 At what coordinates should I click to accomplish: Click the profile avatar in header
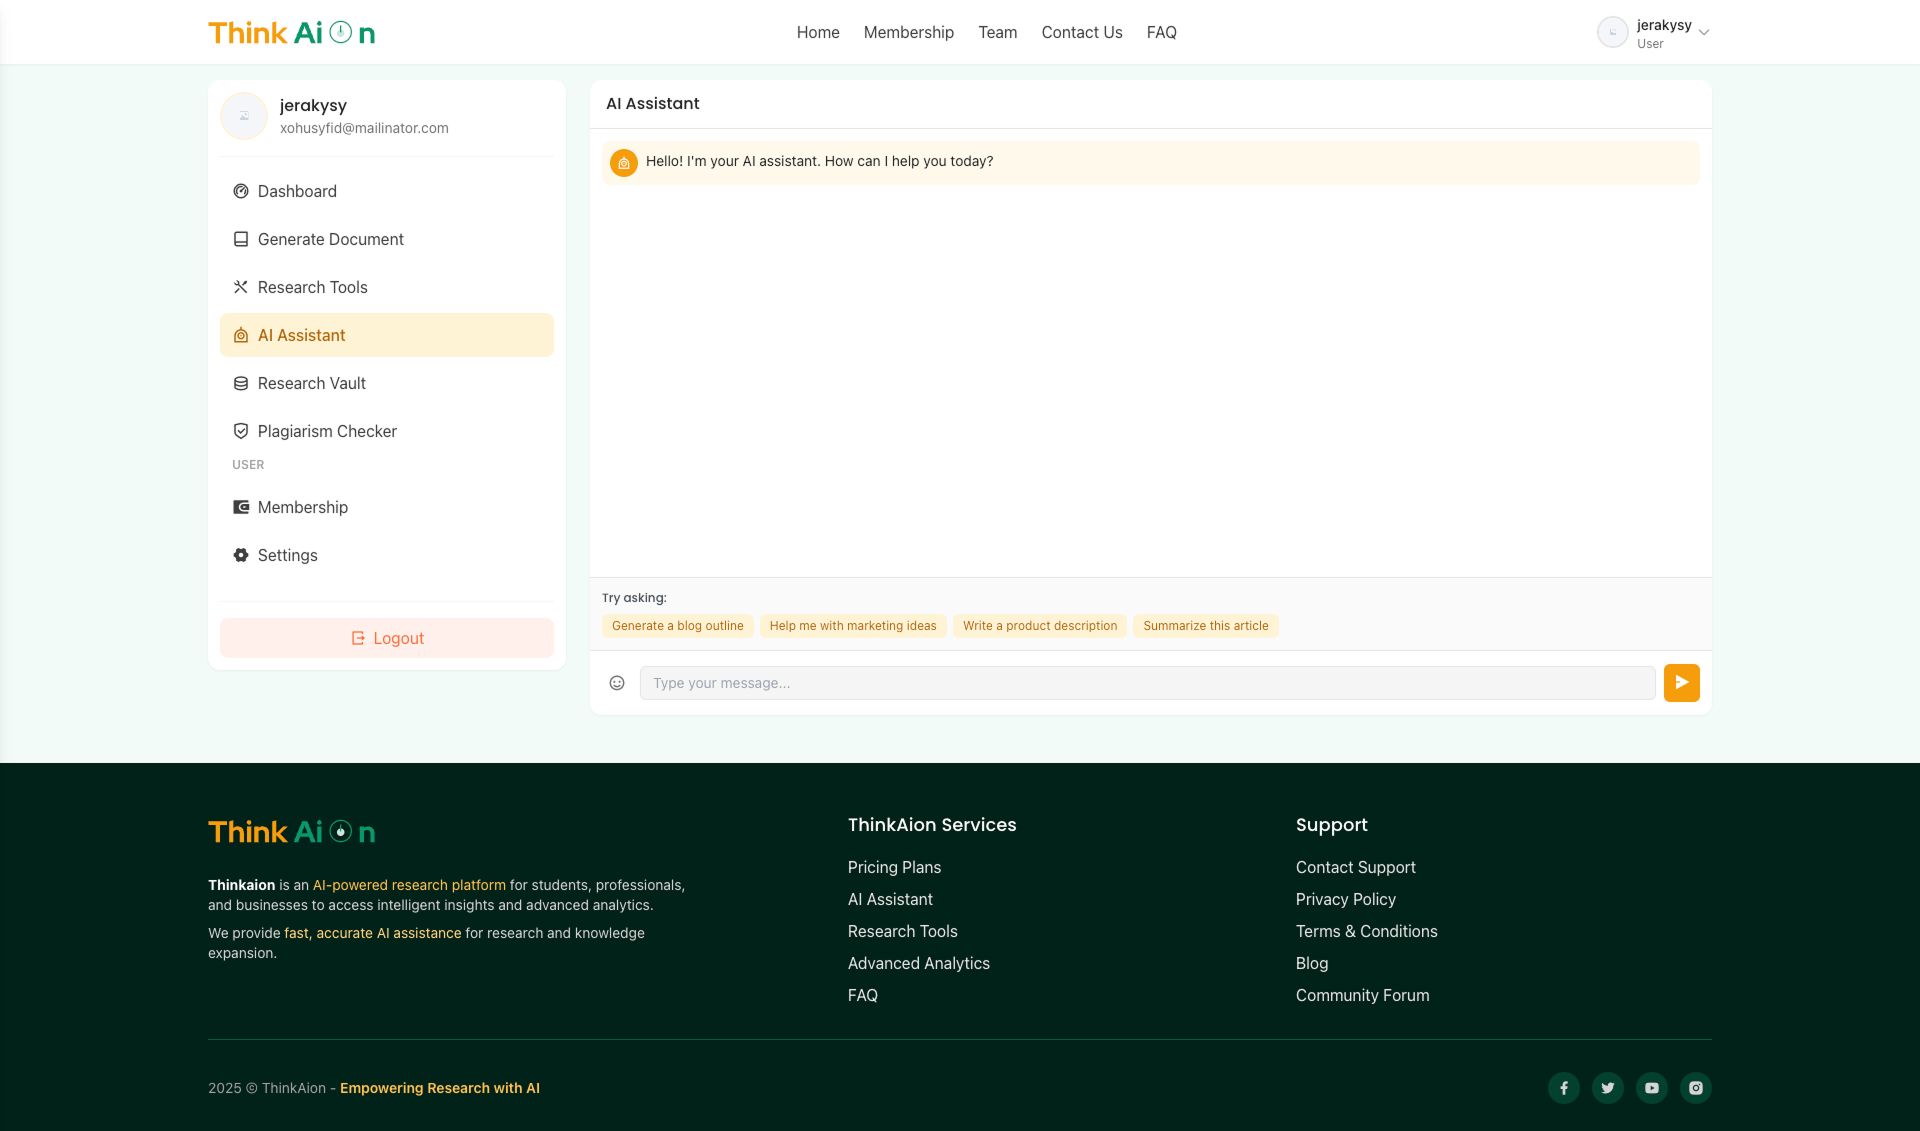tap(1612, 32)
